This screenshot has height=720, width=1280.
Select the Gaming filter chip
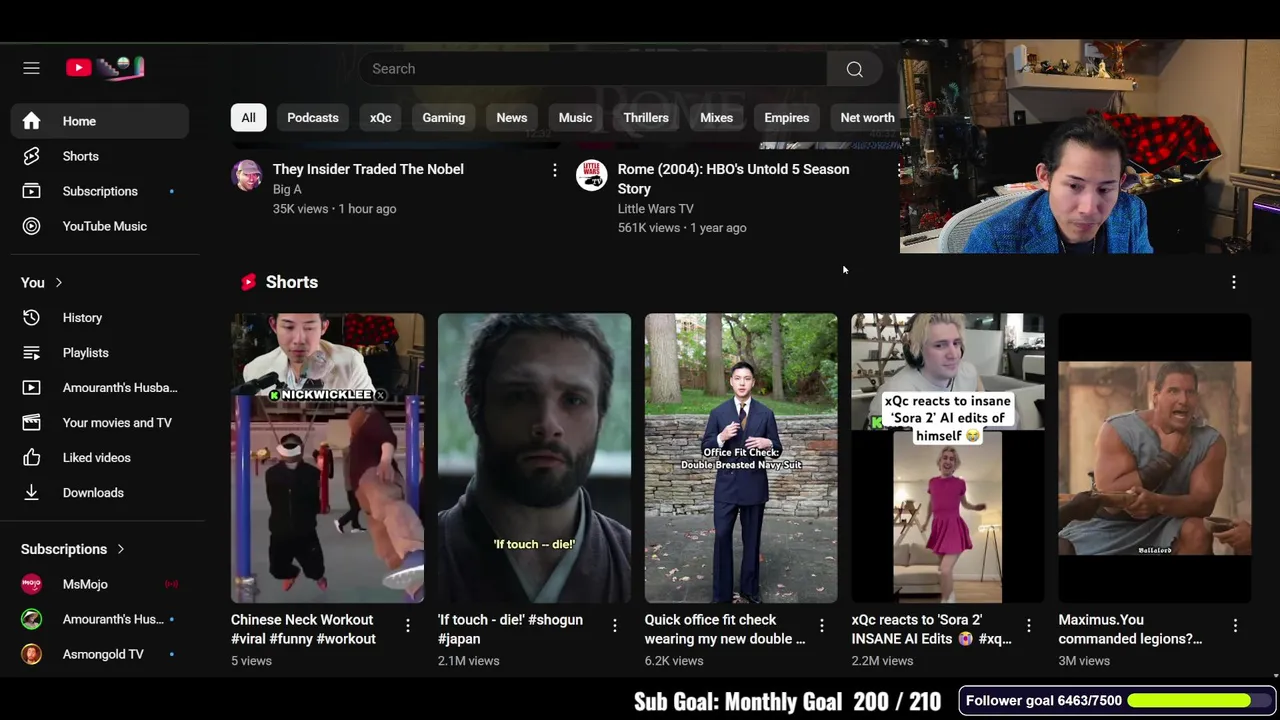click(443, 118)
